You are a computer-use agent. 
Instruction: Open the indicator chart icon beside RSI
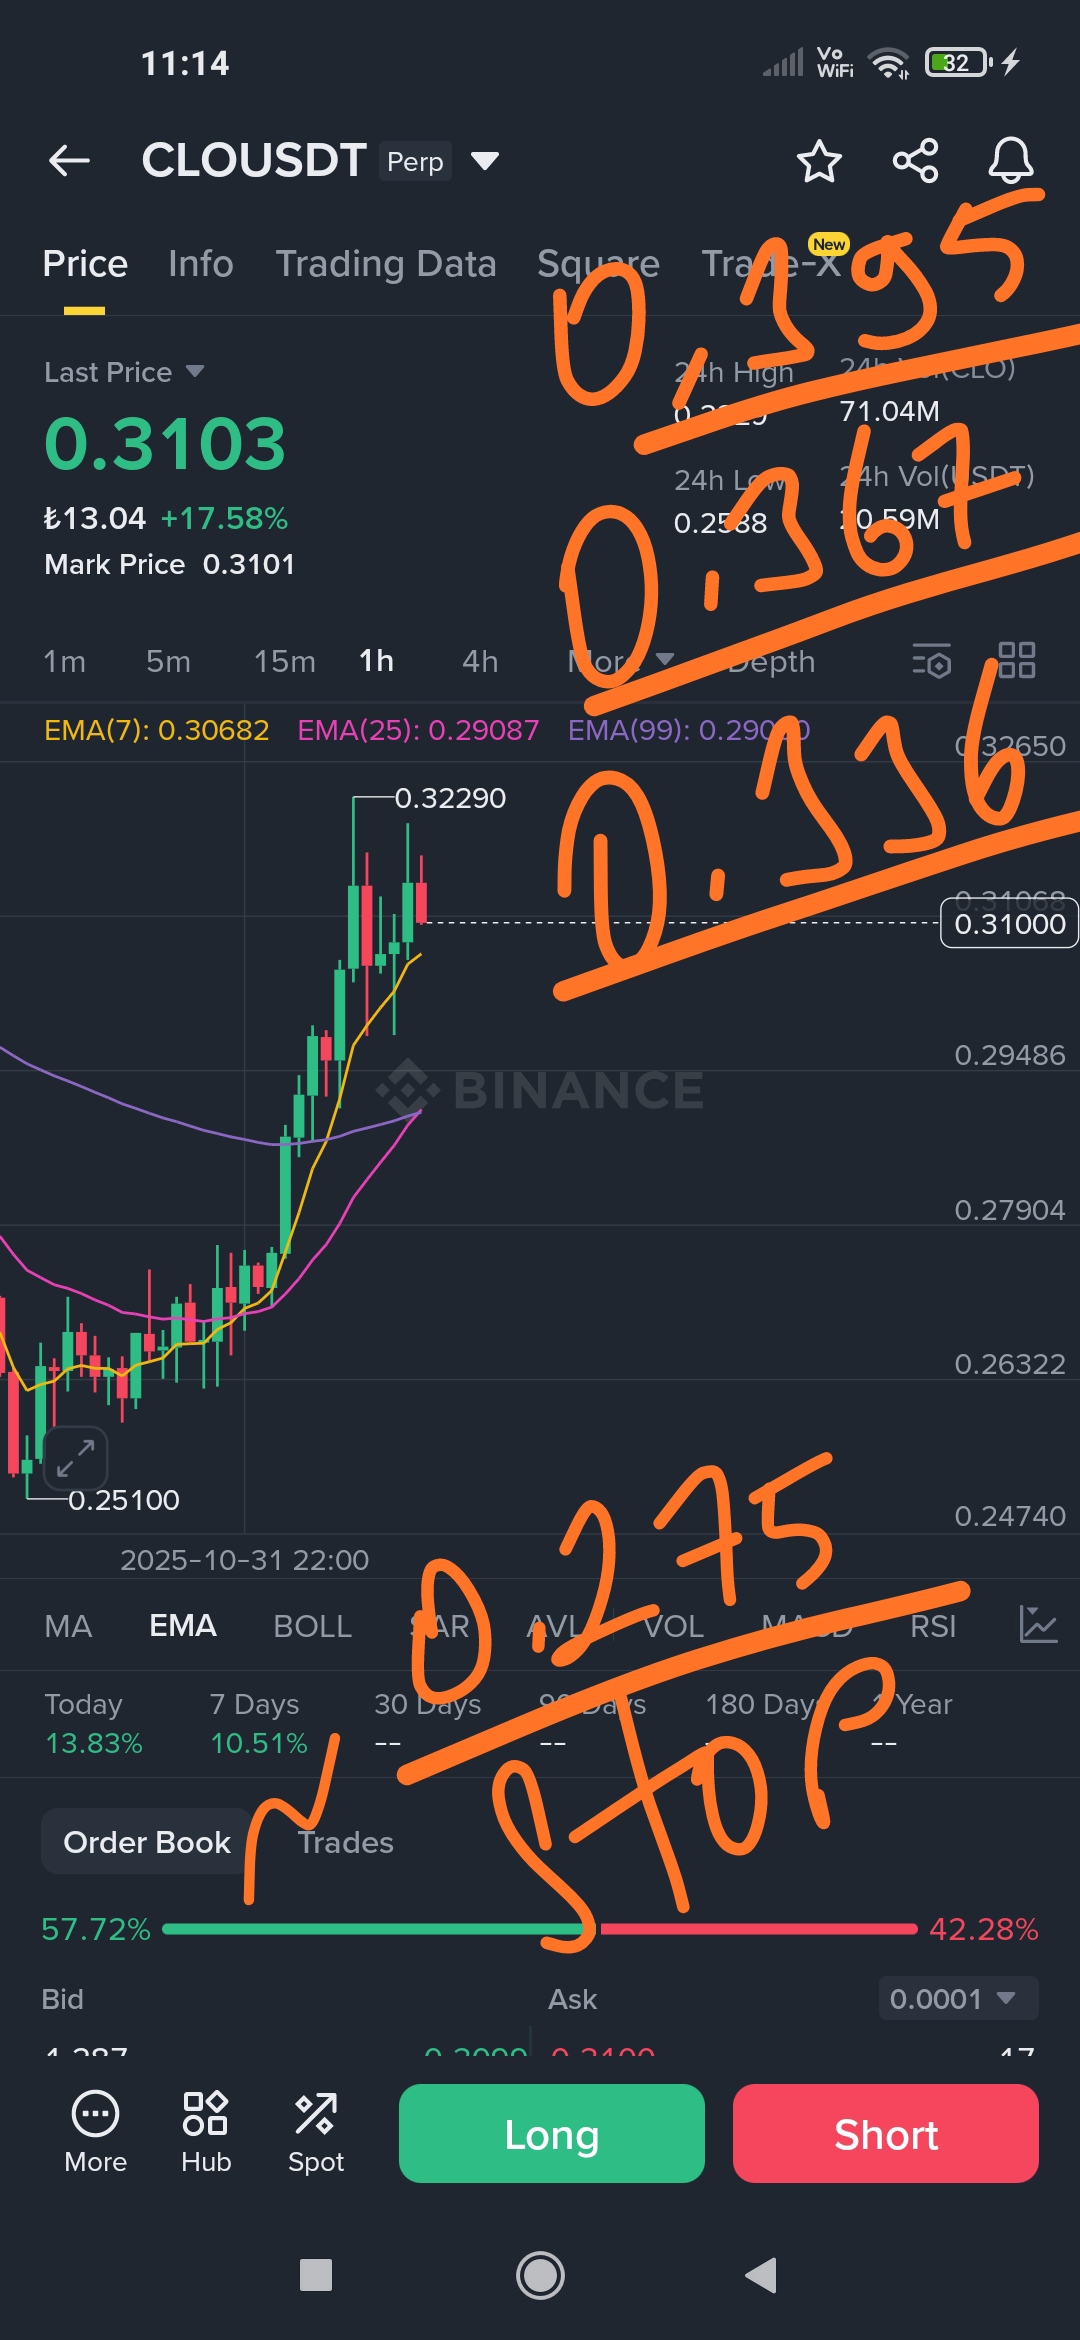(x=1038, y=1624)
